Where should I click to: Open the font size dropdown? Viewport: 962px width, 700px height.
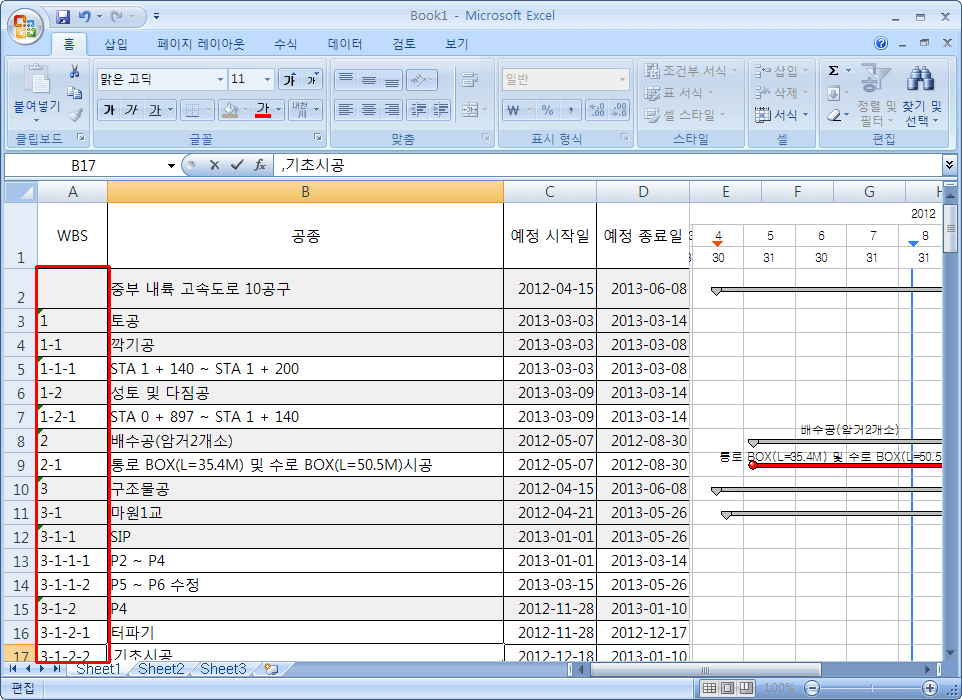267,80
